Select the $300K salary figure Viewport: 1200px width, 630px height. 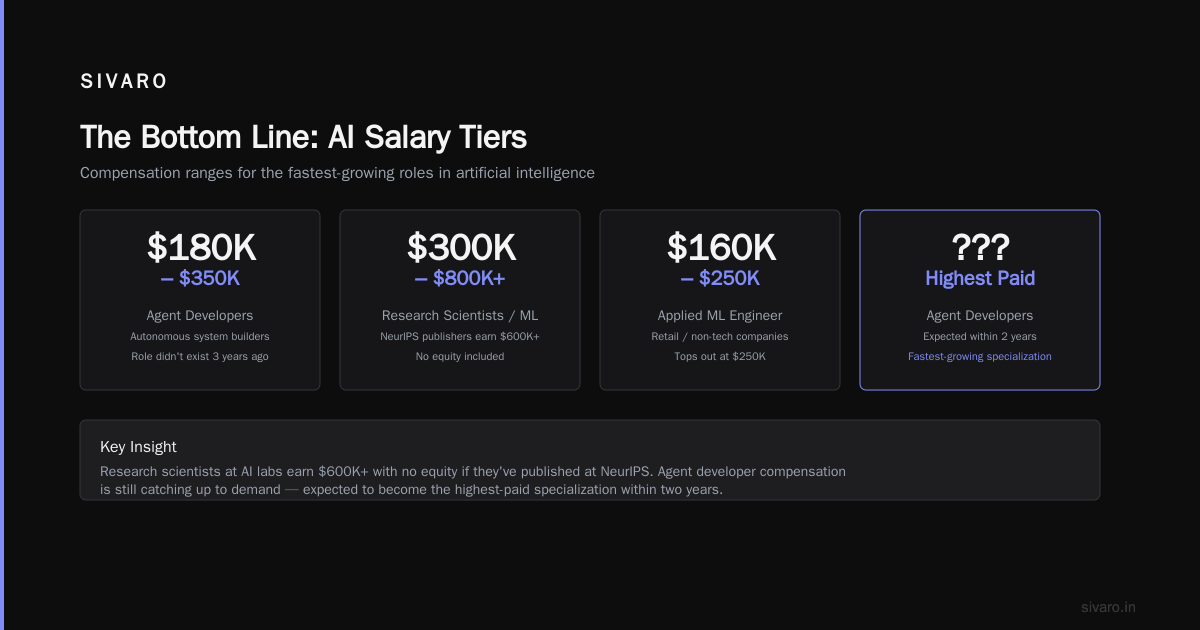coord(460,247)
